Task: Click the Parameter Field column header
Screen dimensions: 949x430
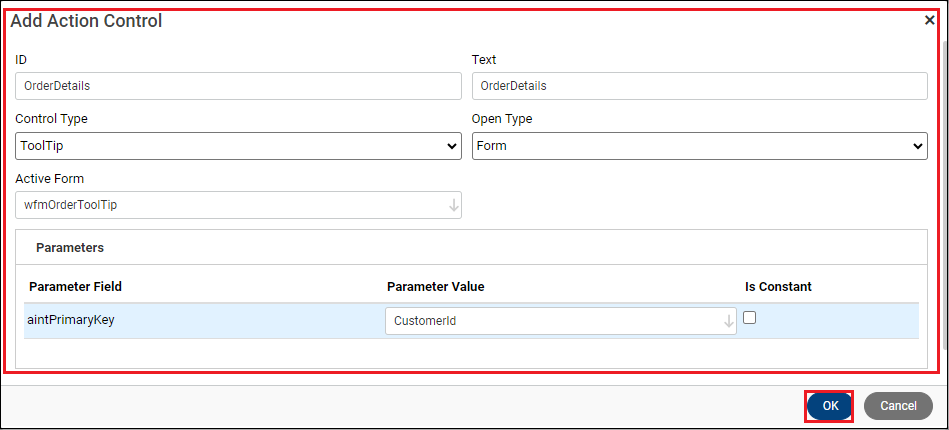Action: [76, 287]
